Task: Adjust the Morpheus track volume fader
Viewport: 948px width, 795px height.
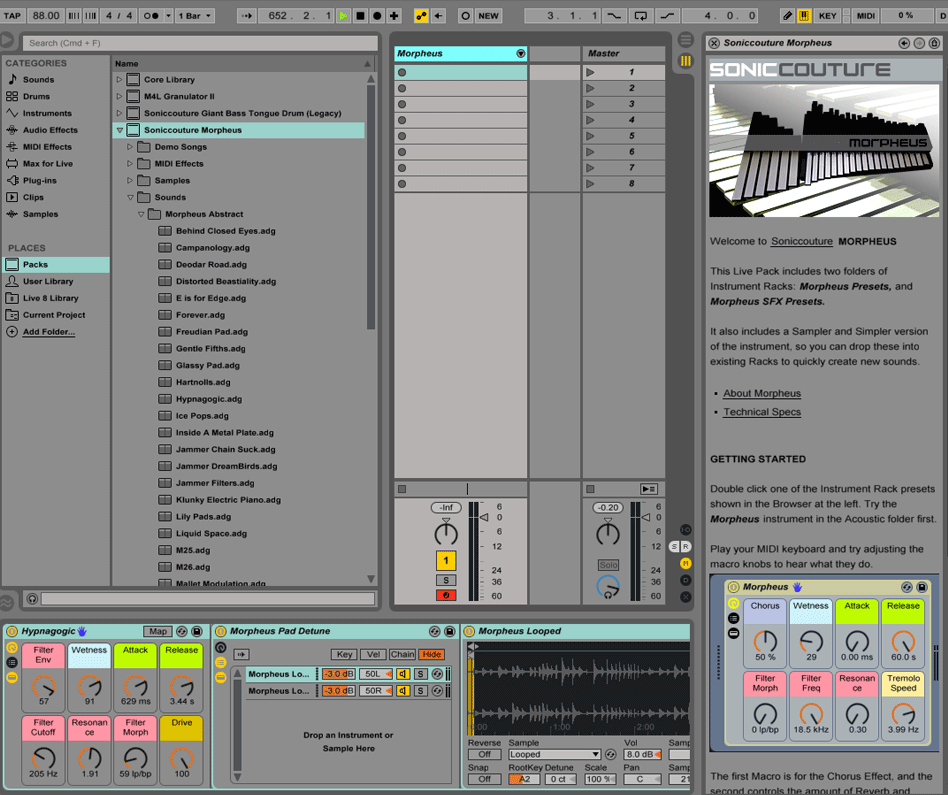Action: pyautogui.click(x=484, y=518)
